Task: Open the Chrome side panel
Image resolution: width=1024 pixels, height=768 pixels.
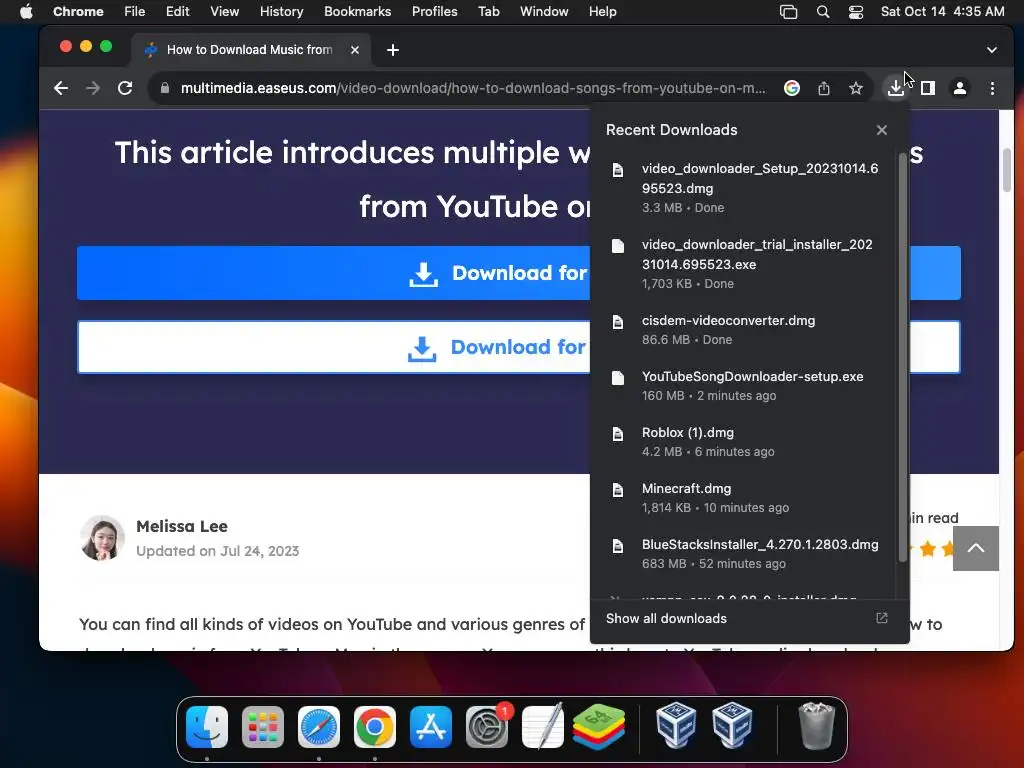Action: pos(927,88)
